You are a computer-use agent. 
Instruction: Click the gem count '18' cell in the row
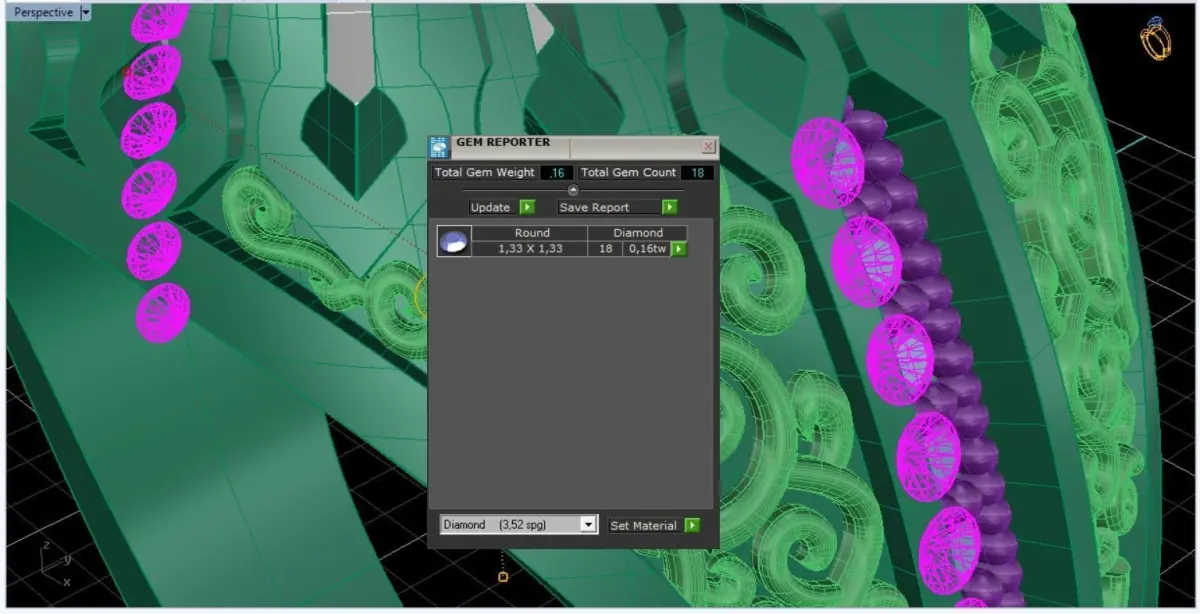(605, 249)
